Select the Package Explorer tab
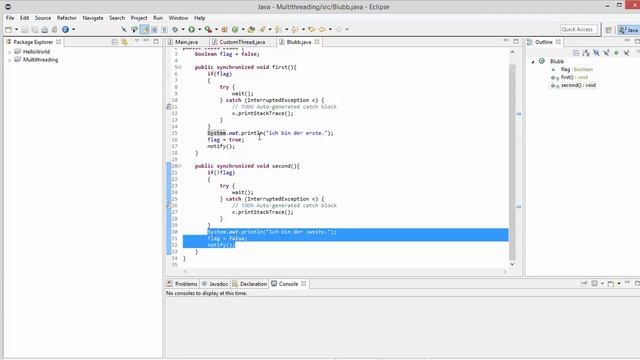This screenshot has height=360, width=640. [x=33, y=42]
